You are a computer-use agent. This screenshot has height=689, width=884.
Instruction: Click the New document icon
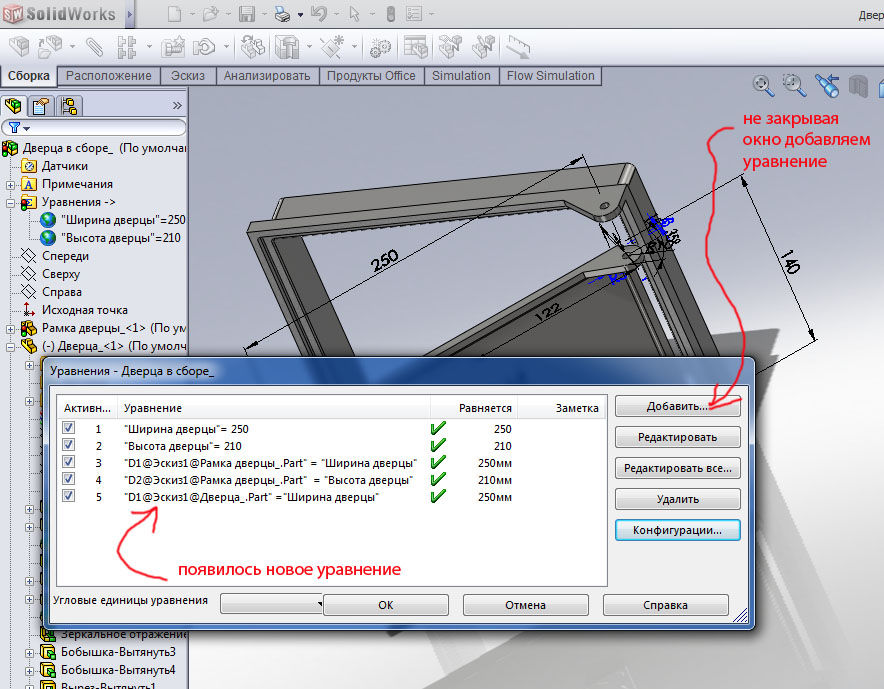tap(175, 14)
